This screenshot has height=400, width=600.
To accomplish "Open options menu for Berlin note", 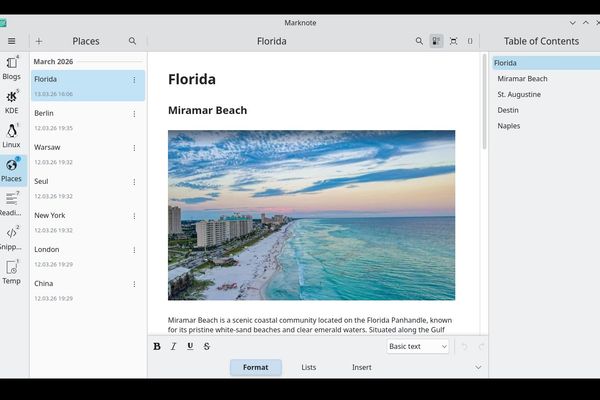I will click(134, 114).
